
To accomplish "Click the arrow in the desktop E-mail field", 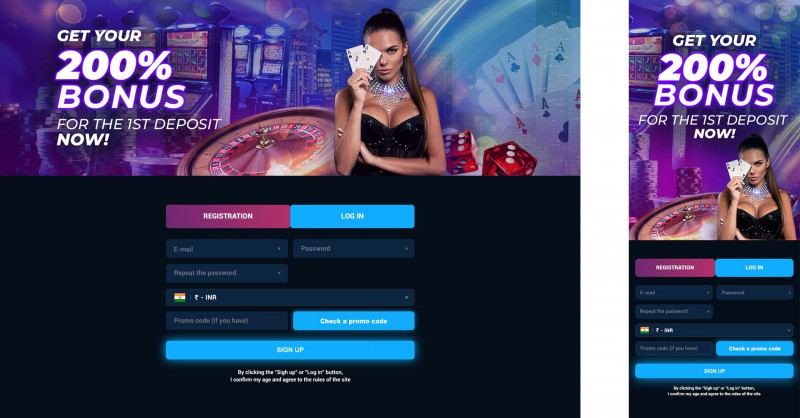I will tap(279, 249).
